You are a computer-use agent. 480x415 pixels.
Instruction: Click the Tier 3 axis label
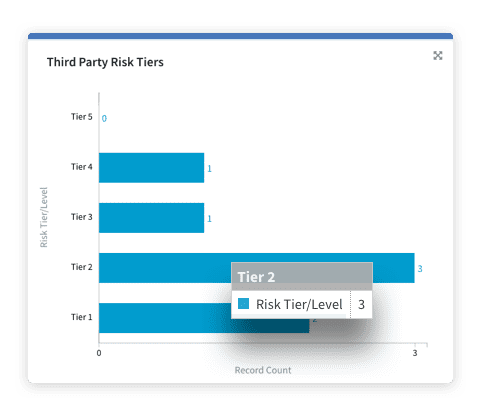81,217
